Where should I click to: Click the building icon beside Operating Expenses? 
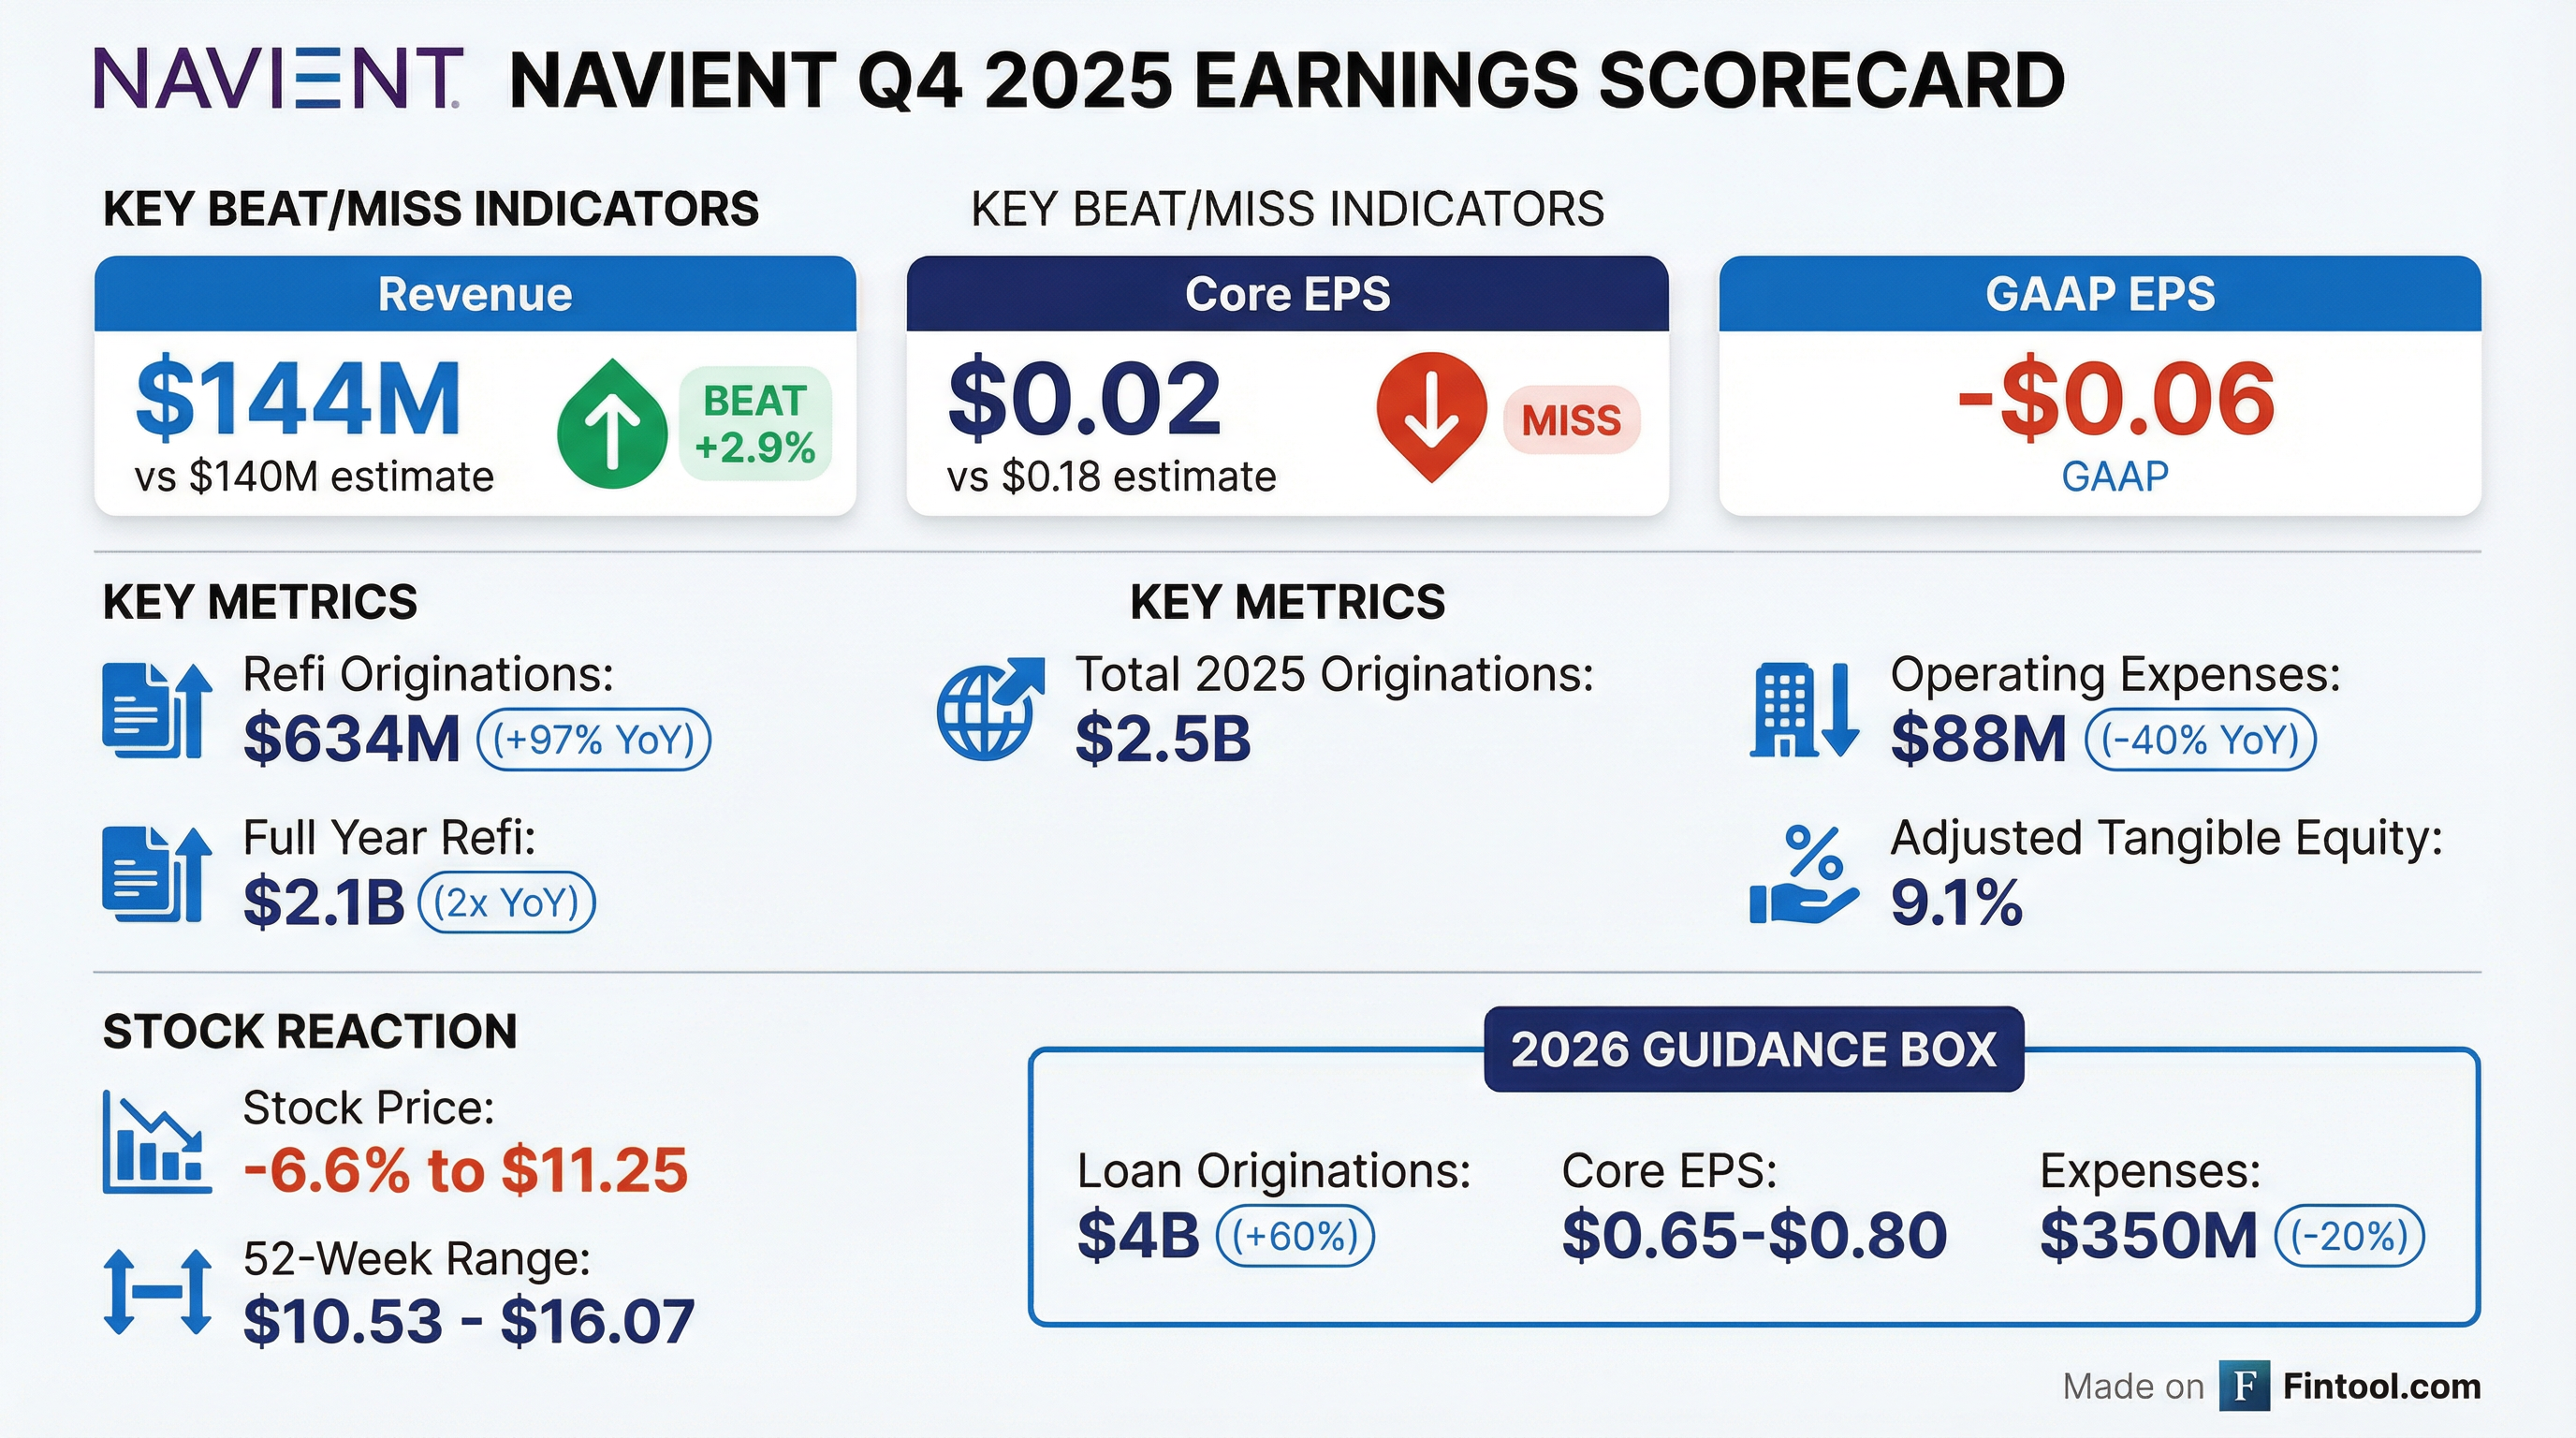click(1804, 711)
